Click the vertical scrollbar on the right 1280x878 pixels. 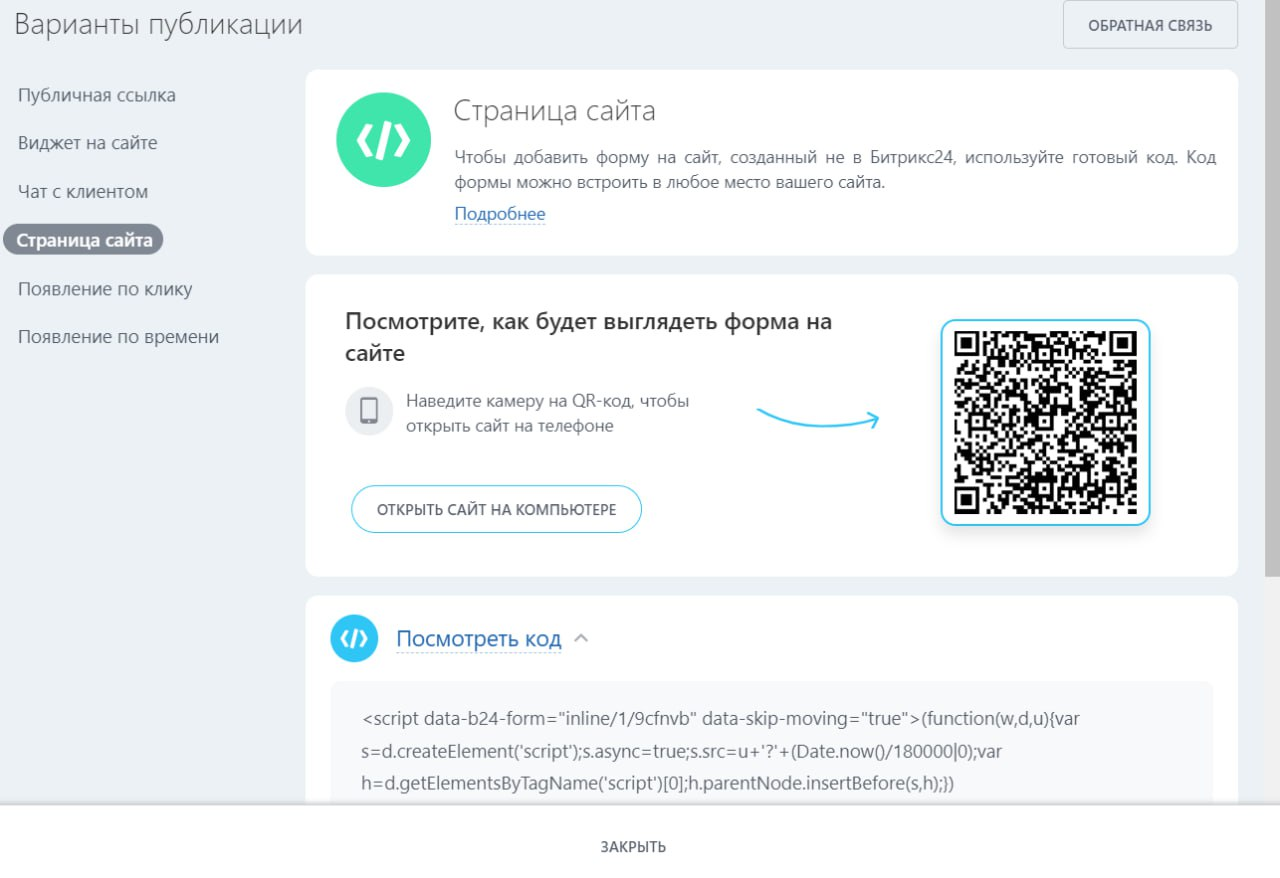click(1272, 290)
